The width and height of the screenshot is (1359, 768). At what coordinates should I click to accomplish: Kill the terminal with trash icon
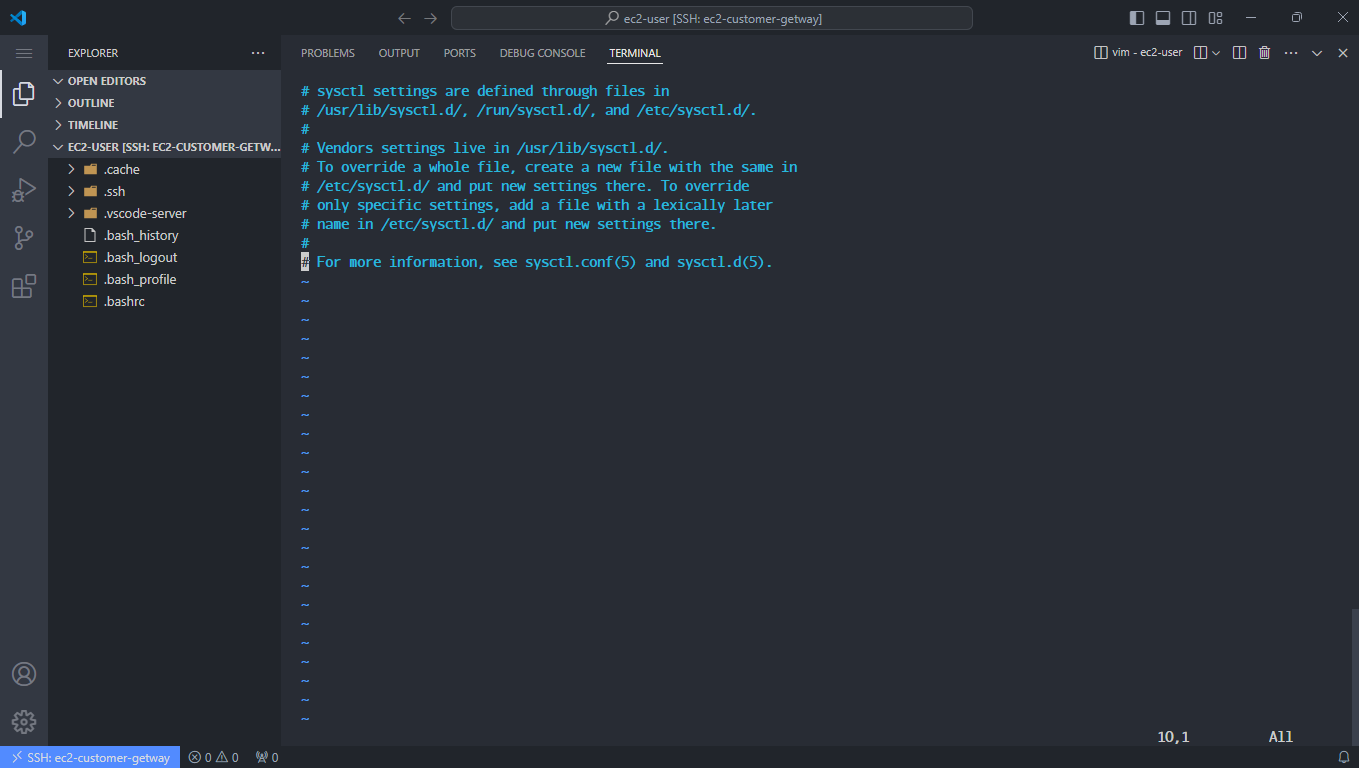point(1264,53)
